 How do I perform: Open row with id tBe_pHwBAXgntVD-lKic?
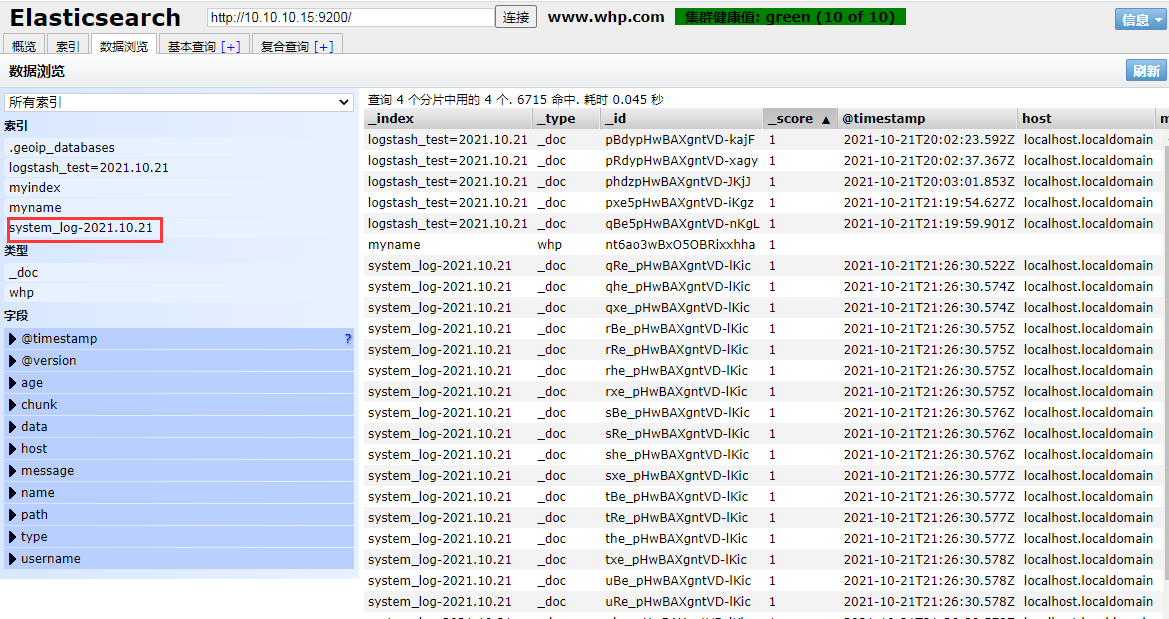[x=676, y=497]
